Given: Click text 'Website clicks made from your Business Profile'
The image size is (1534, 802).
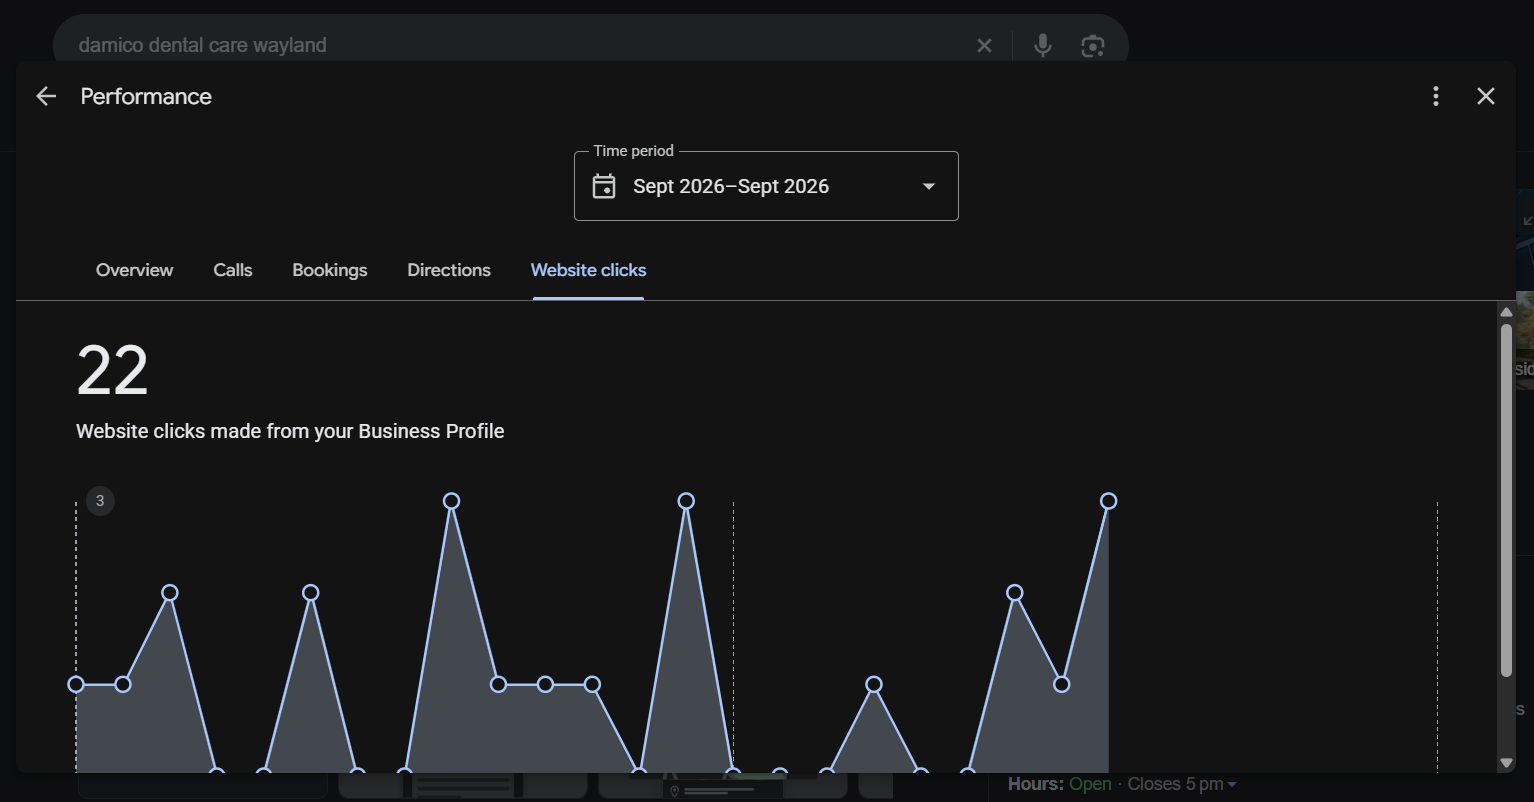Looking at the screenshot, I should coord(290,431).
